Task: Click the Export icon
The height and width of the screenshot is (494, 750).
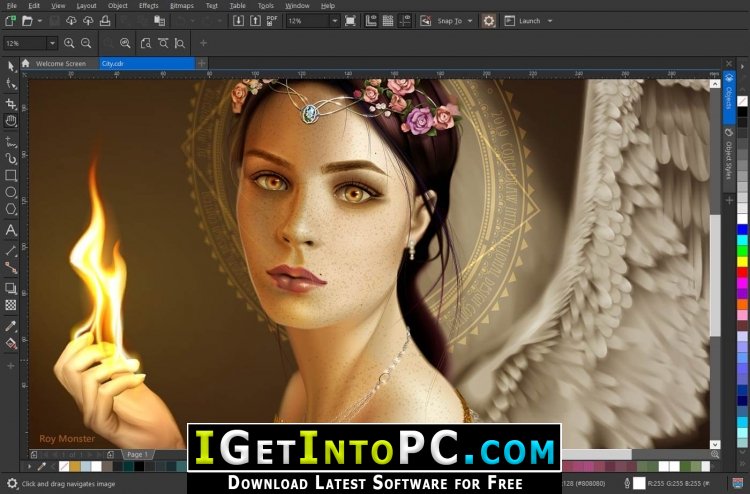Action: [x=255, y=21]
